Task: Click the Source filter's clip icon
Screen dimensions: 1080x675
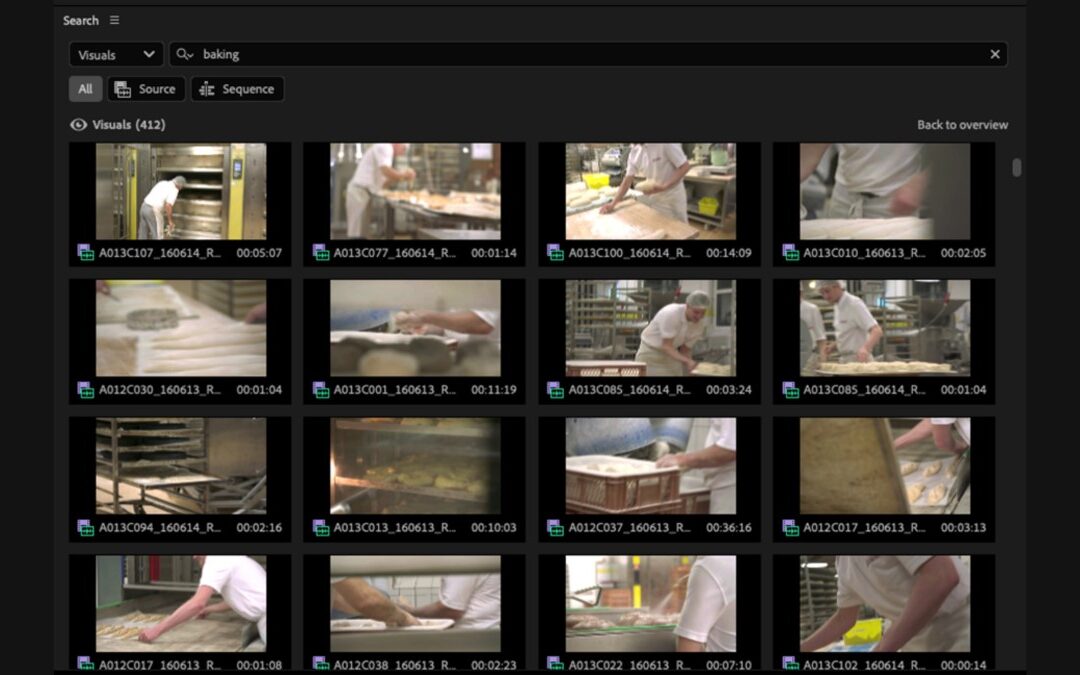Action: click(x=122, y=89)
